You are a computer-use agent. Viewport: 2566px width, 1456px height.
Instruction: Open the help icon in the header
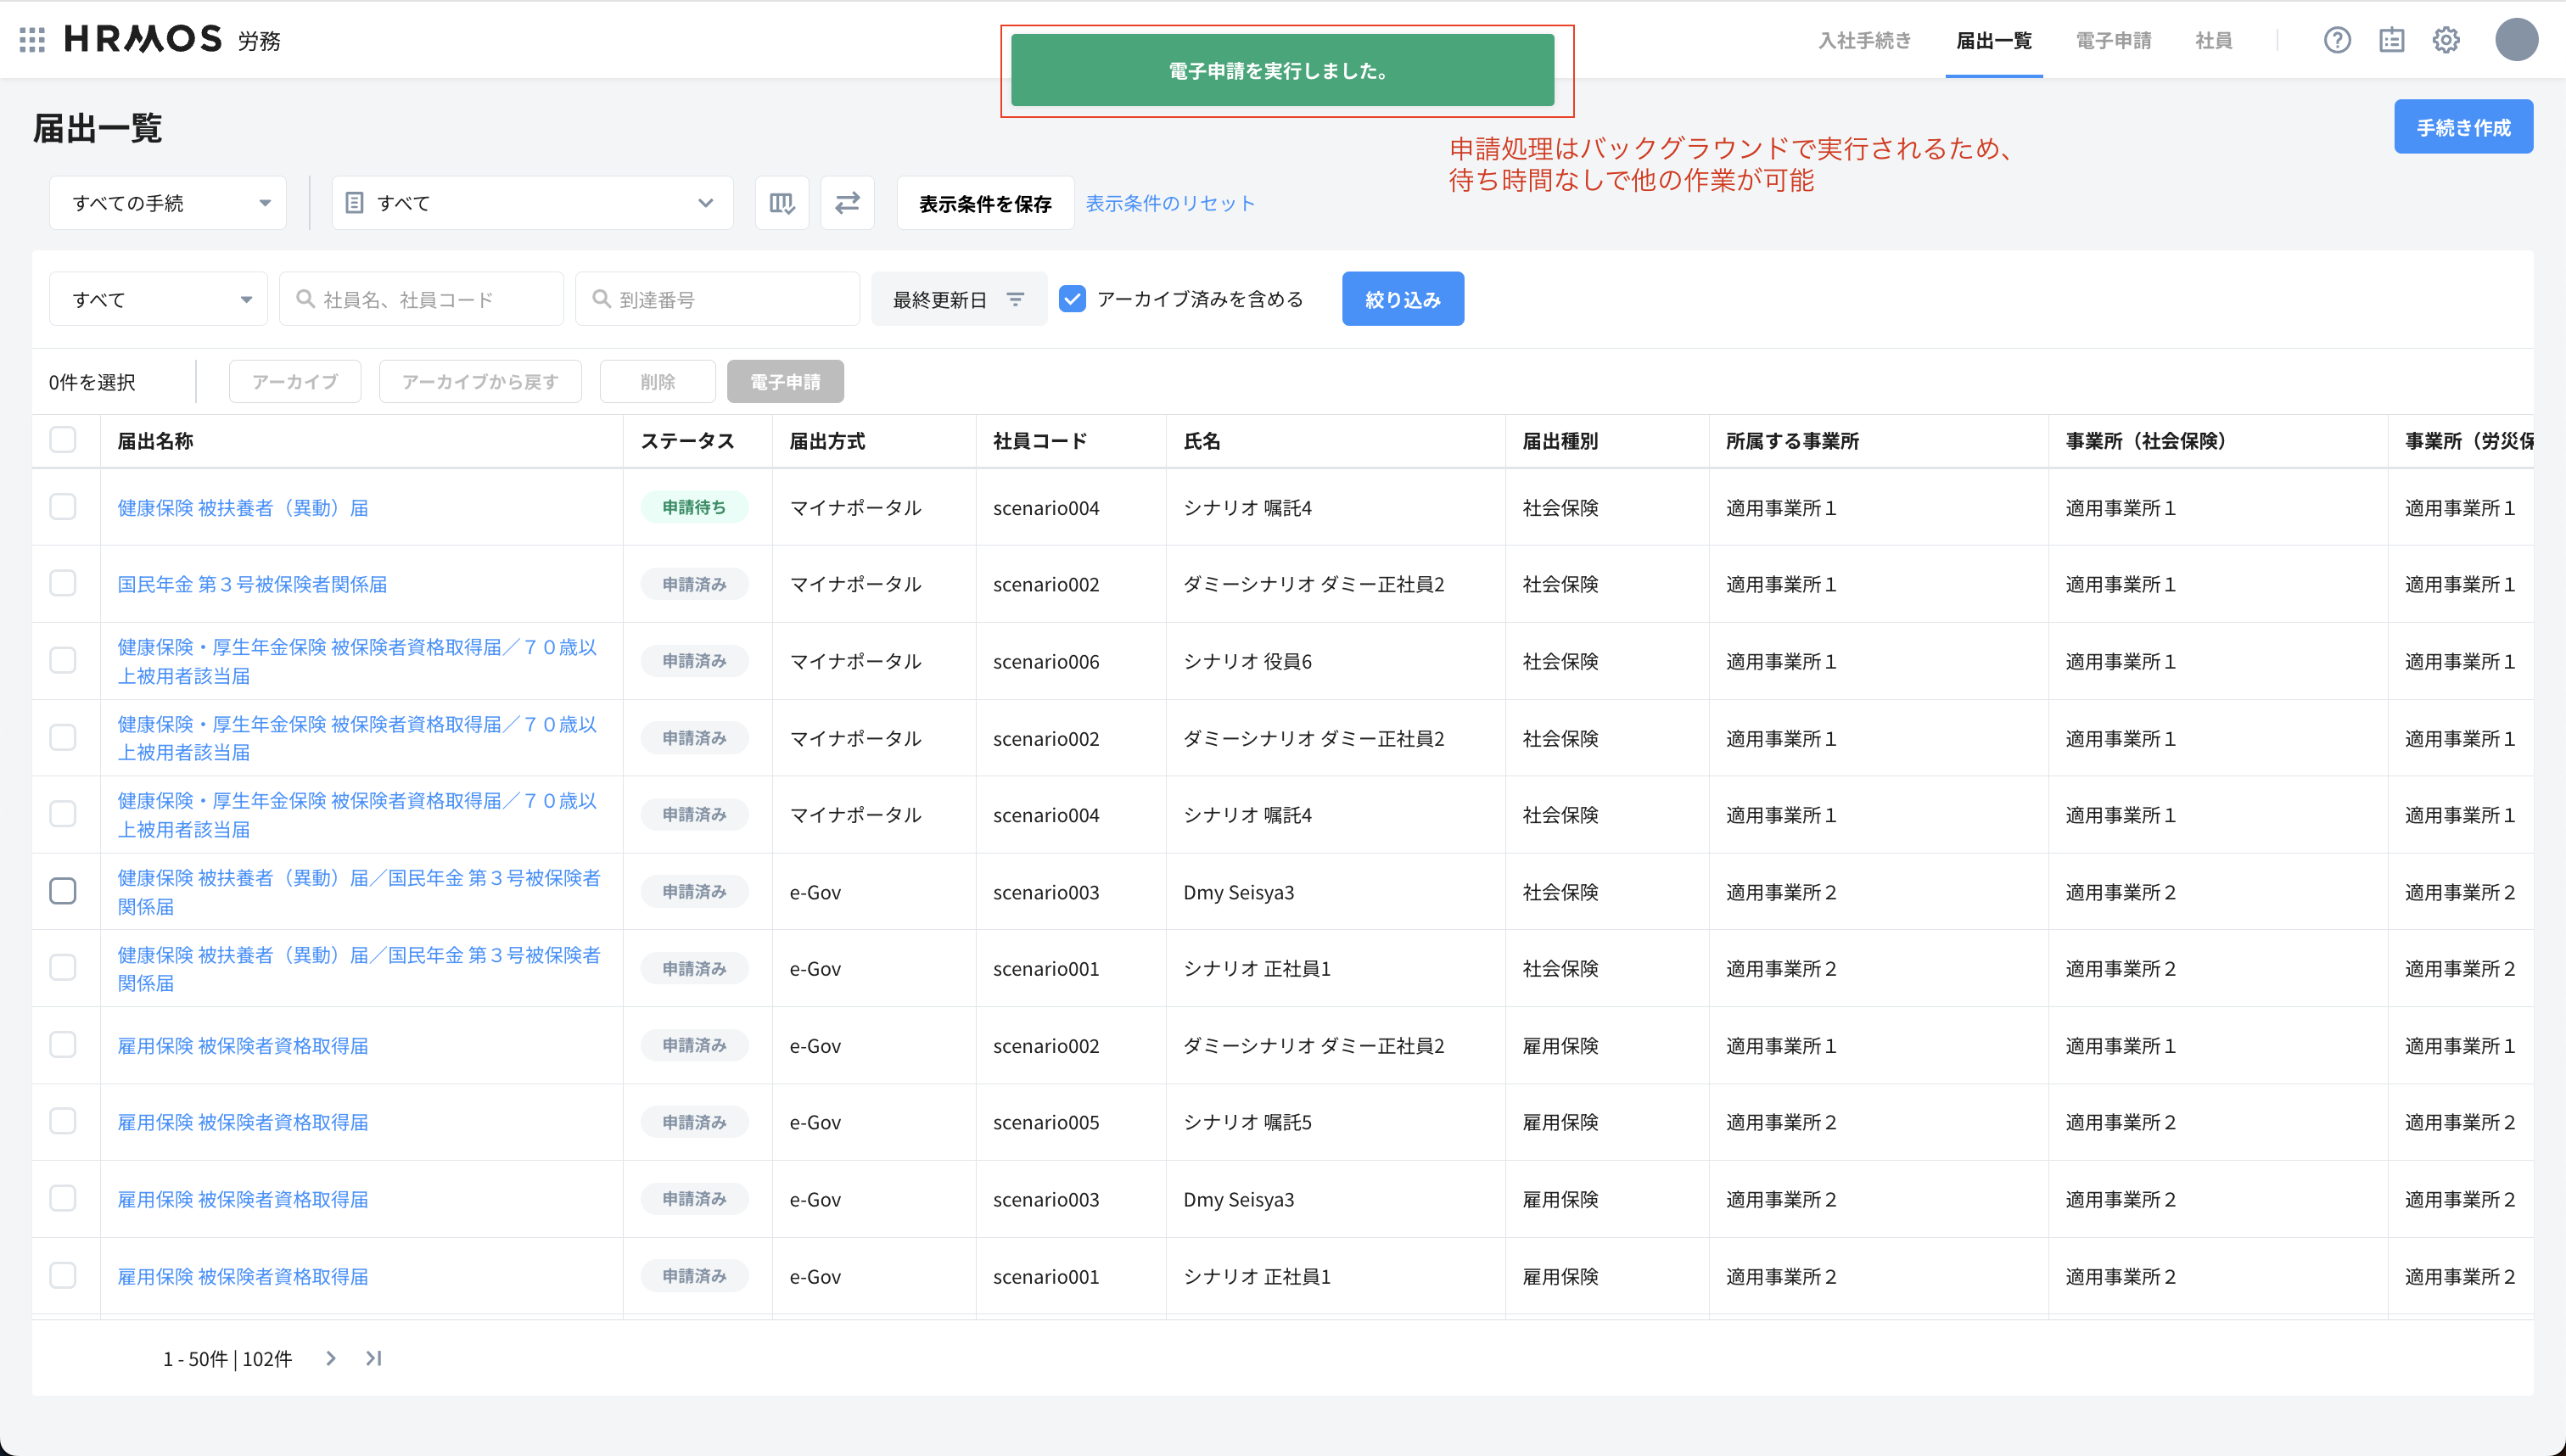pos(2338,40)
